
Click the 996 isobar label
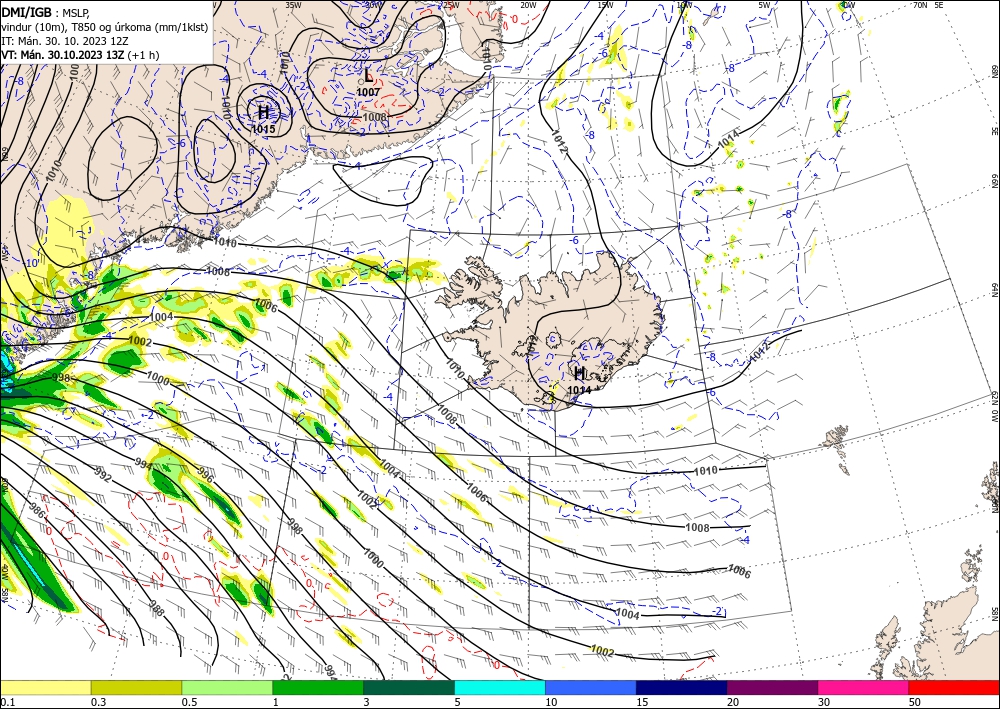click(205, 475)
